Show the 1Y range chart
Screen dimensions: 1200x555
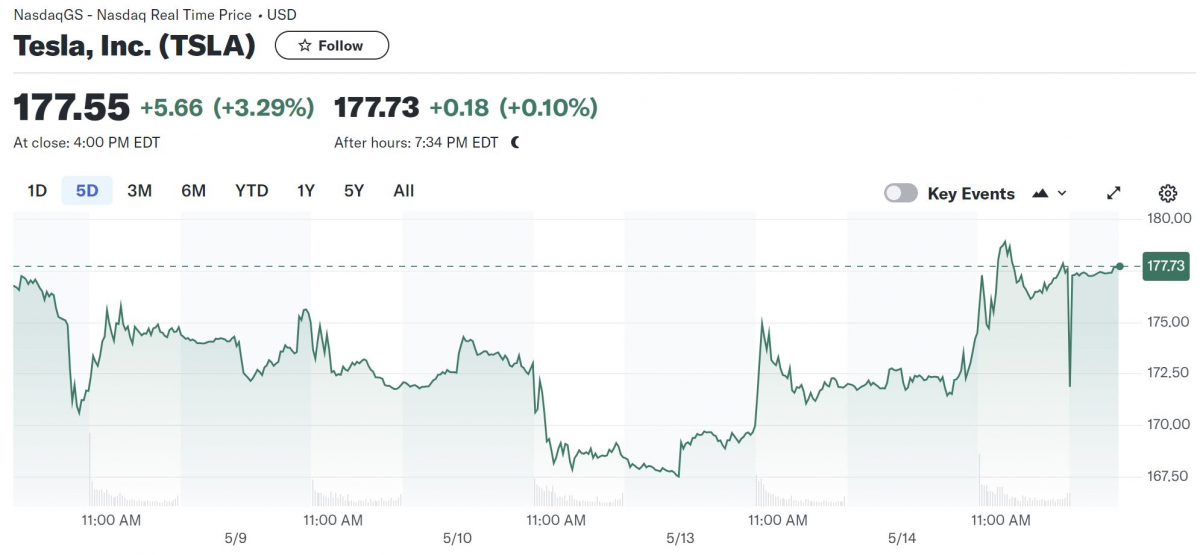tap(306, 191)
